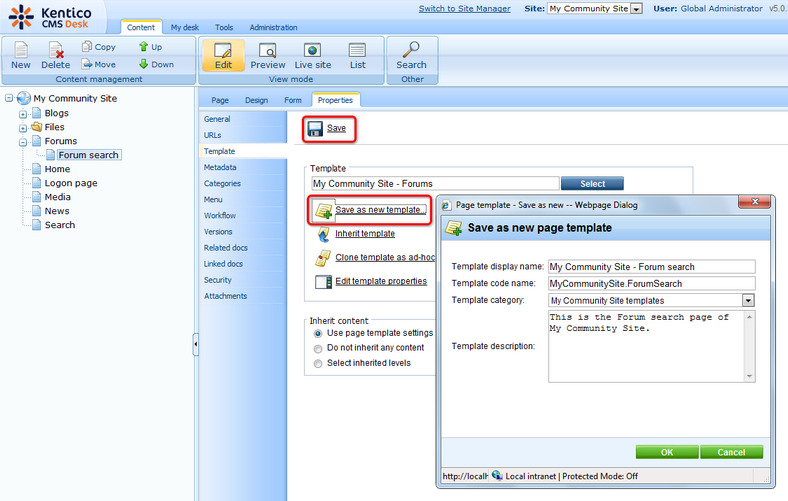Open the Tools main tab
The height and width of the screenshot is (501, 788).
(x=224, y=27)
